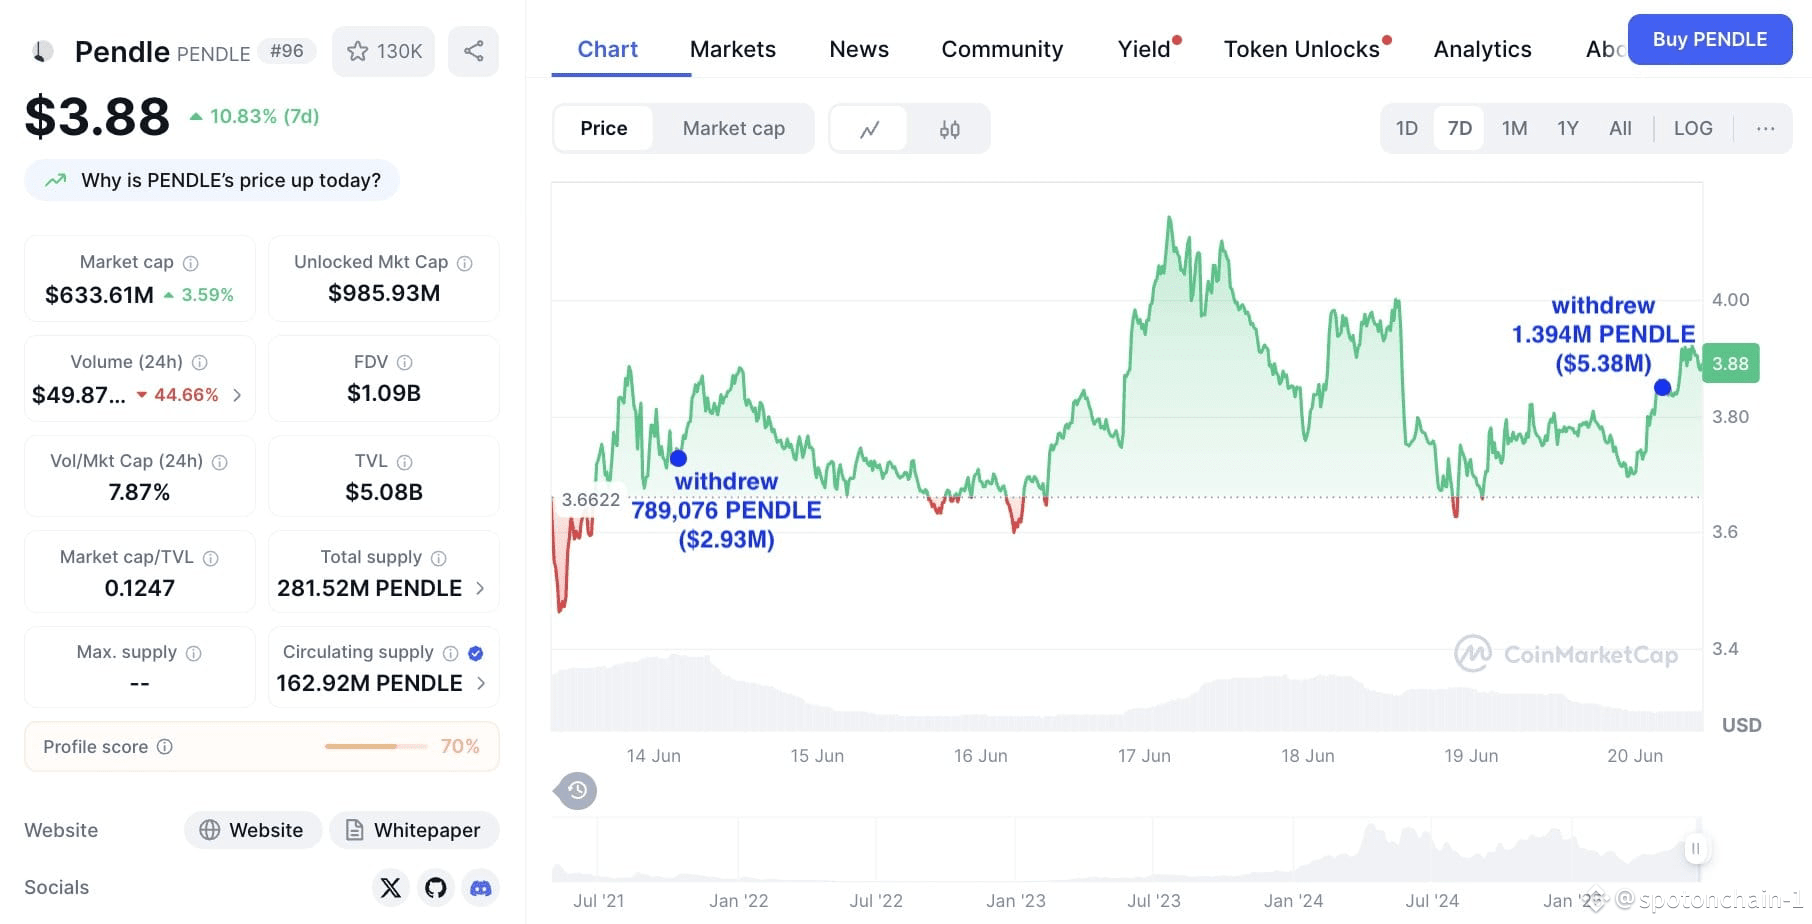Share Pendle page via share icon
This screenshot has height=924, width=1812.
coord(473,51)
